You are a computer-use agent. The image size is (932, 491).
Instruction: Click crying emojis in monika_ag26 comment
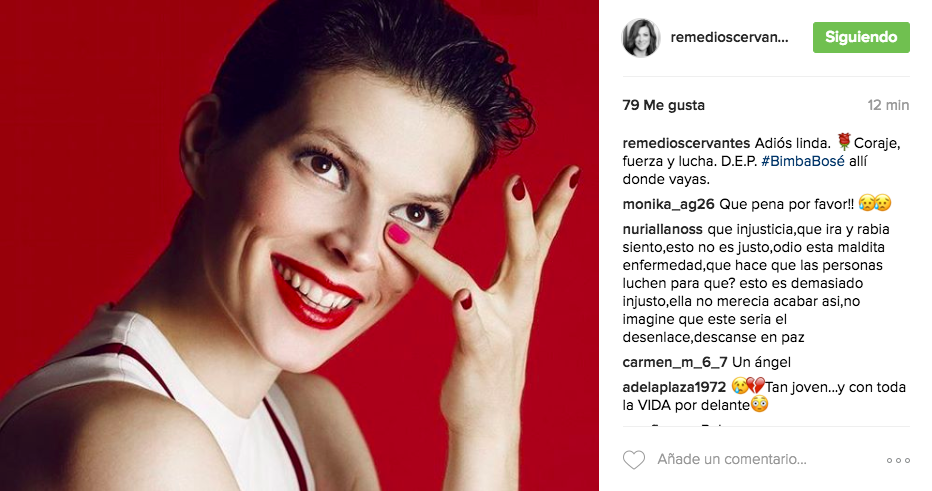click(875, 204)
